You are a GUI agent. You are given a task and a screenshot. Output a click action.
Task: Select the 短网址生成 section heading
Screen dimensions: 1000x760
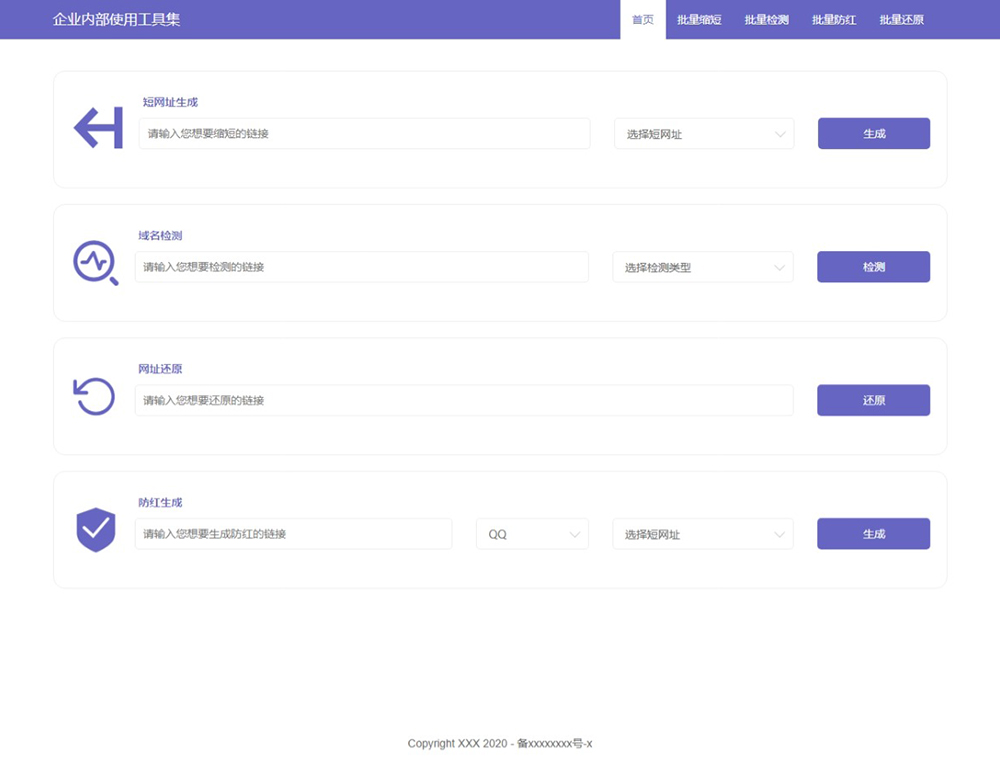(x=168, y=102)
